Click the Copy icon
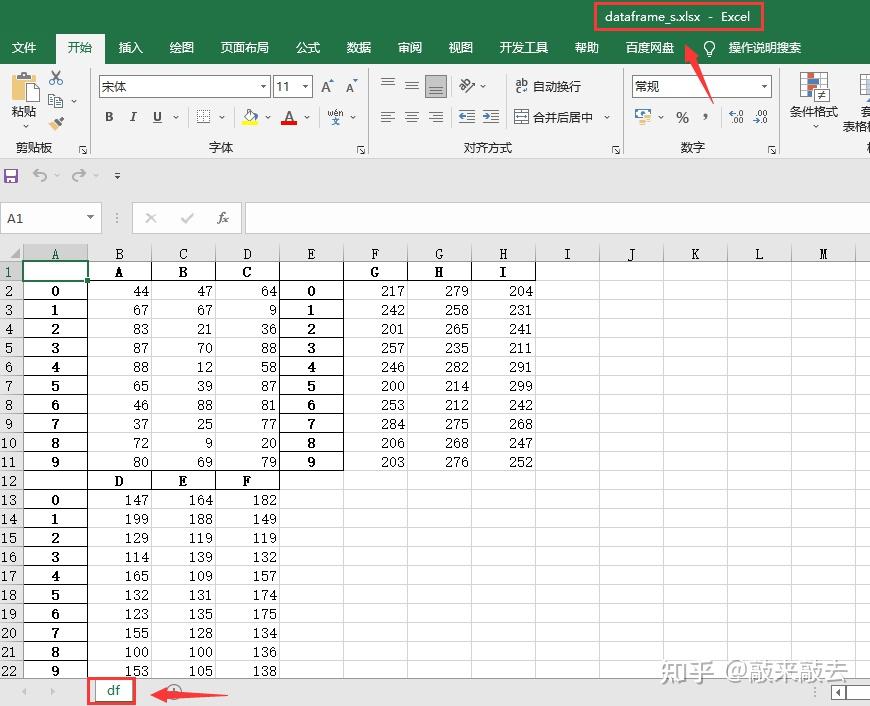This screenshot has height=706, width=870. click(x=55, y=99)
